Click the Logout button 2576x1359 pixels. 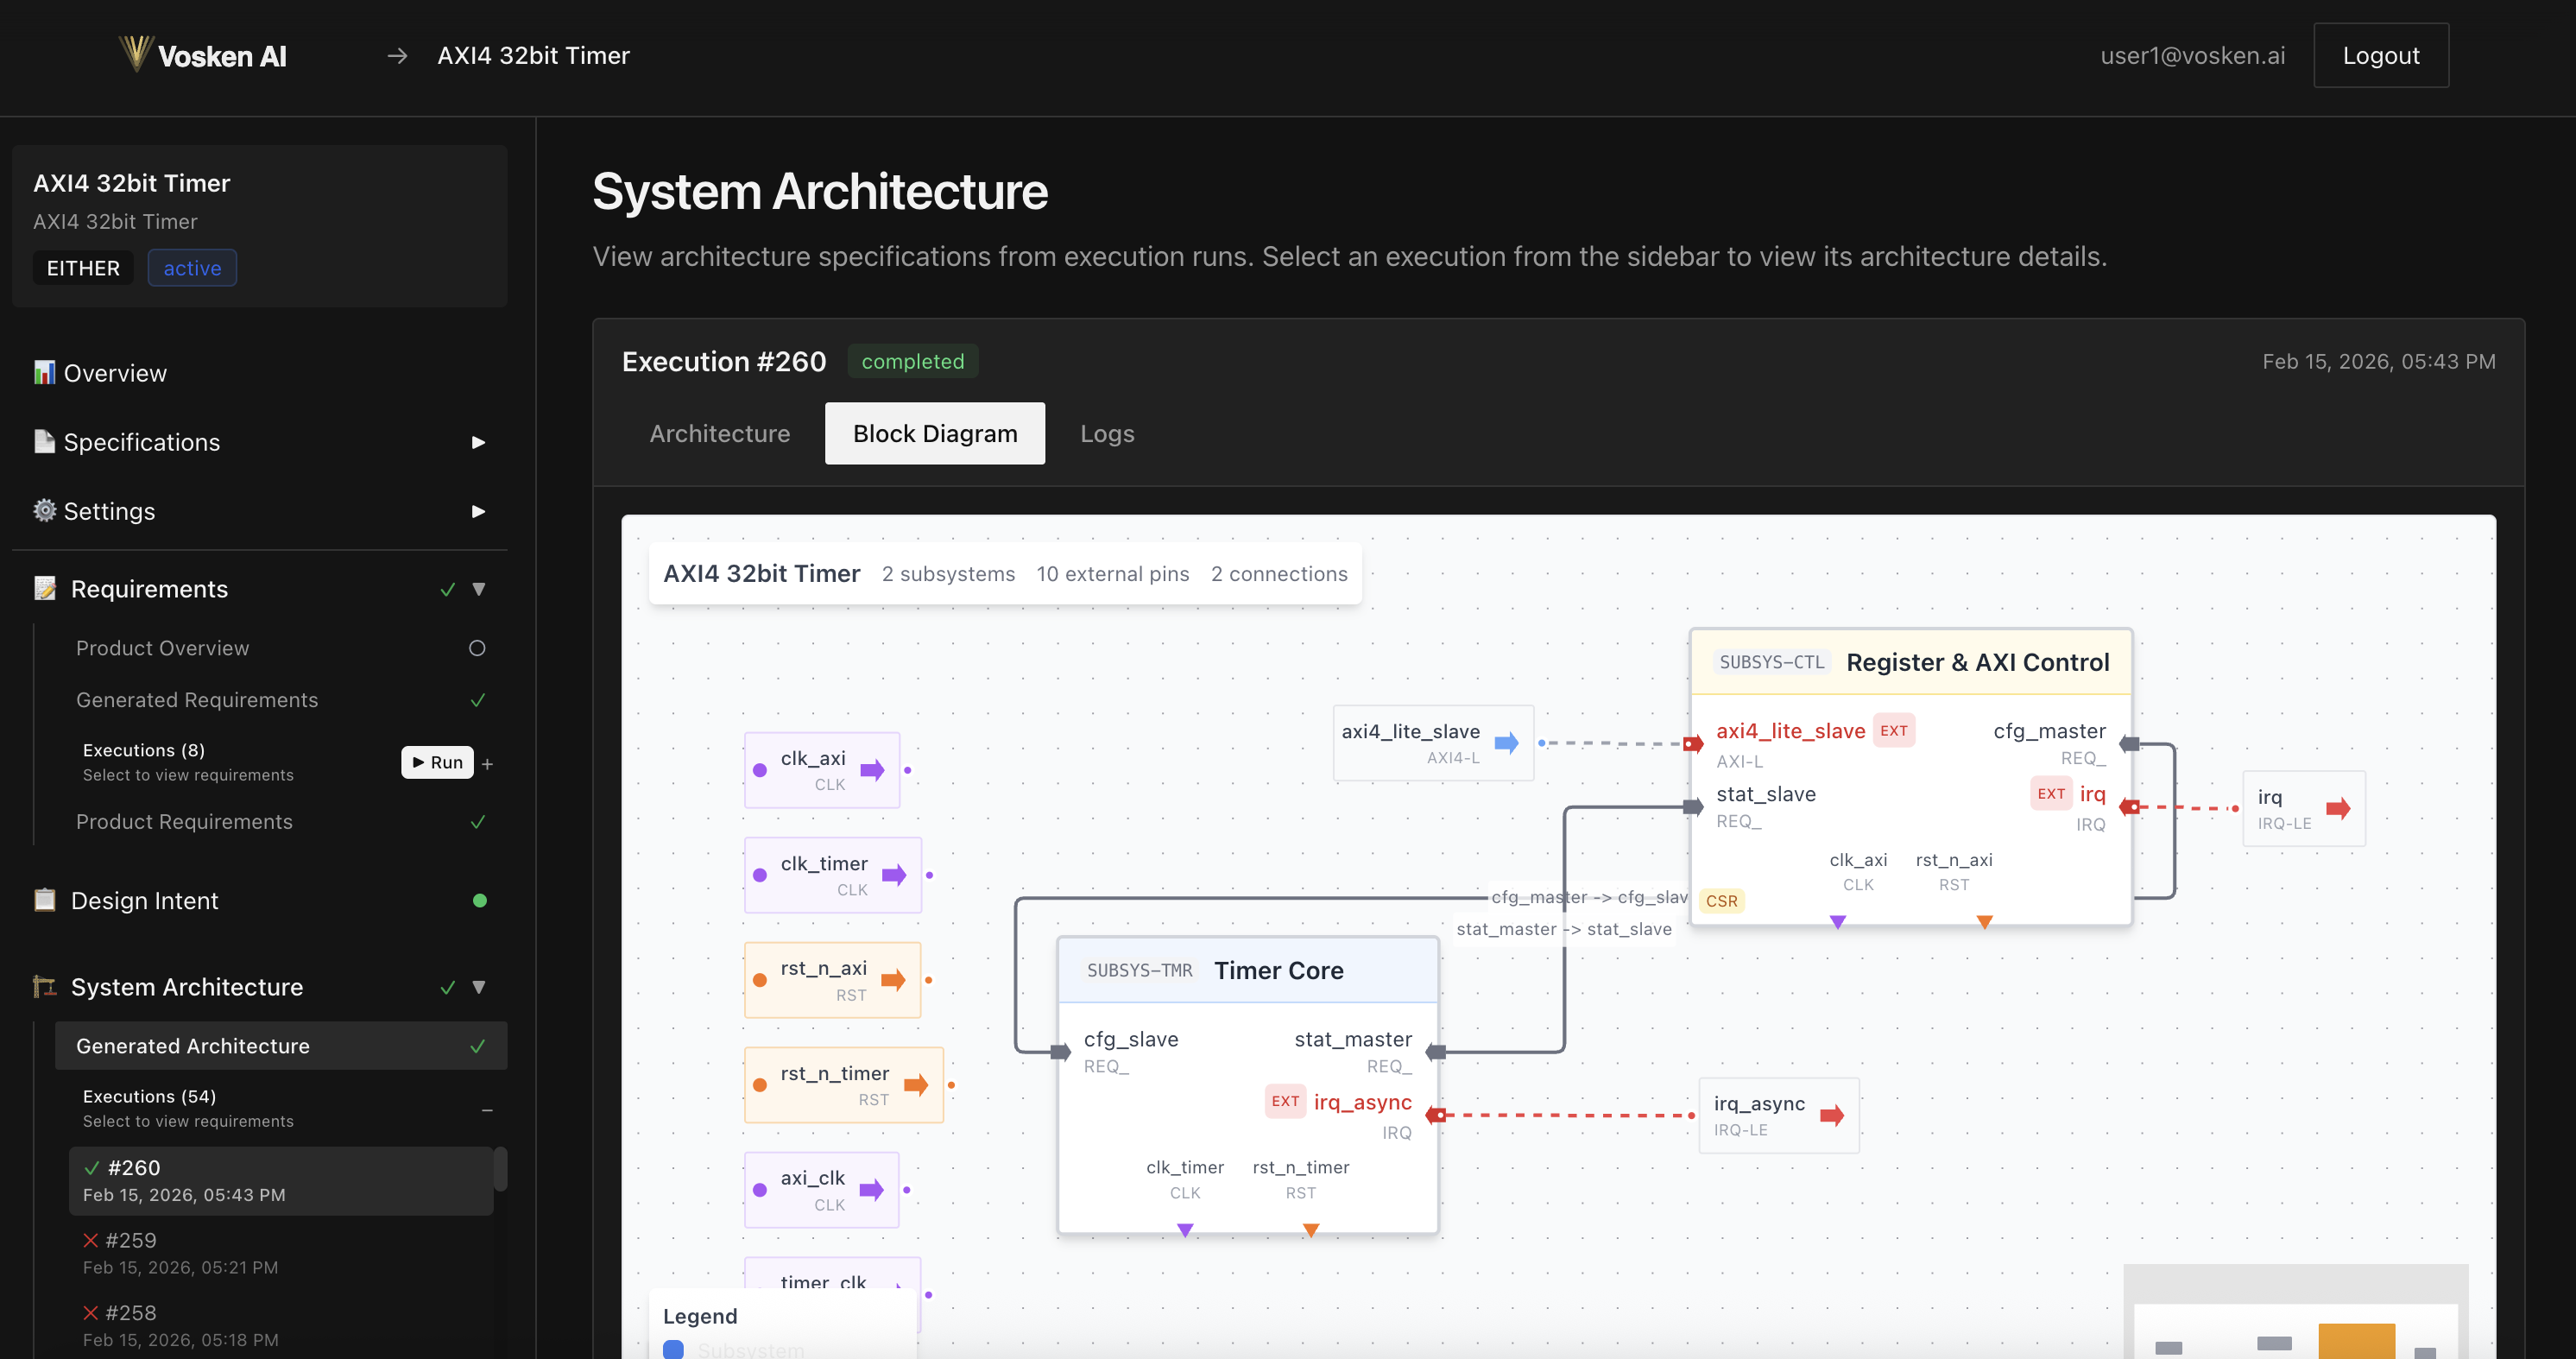point(2380,55)
